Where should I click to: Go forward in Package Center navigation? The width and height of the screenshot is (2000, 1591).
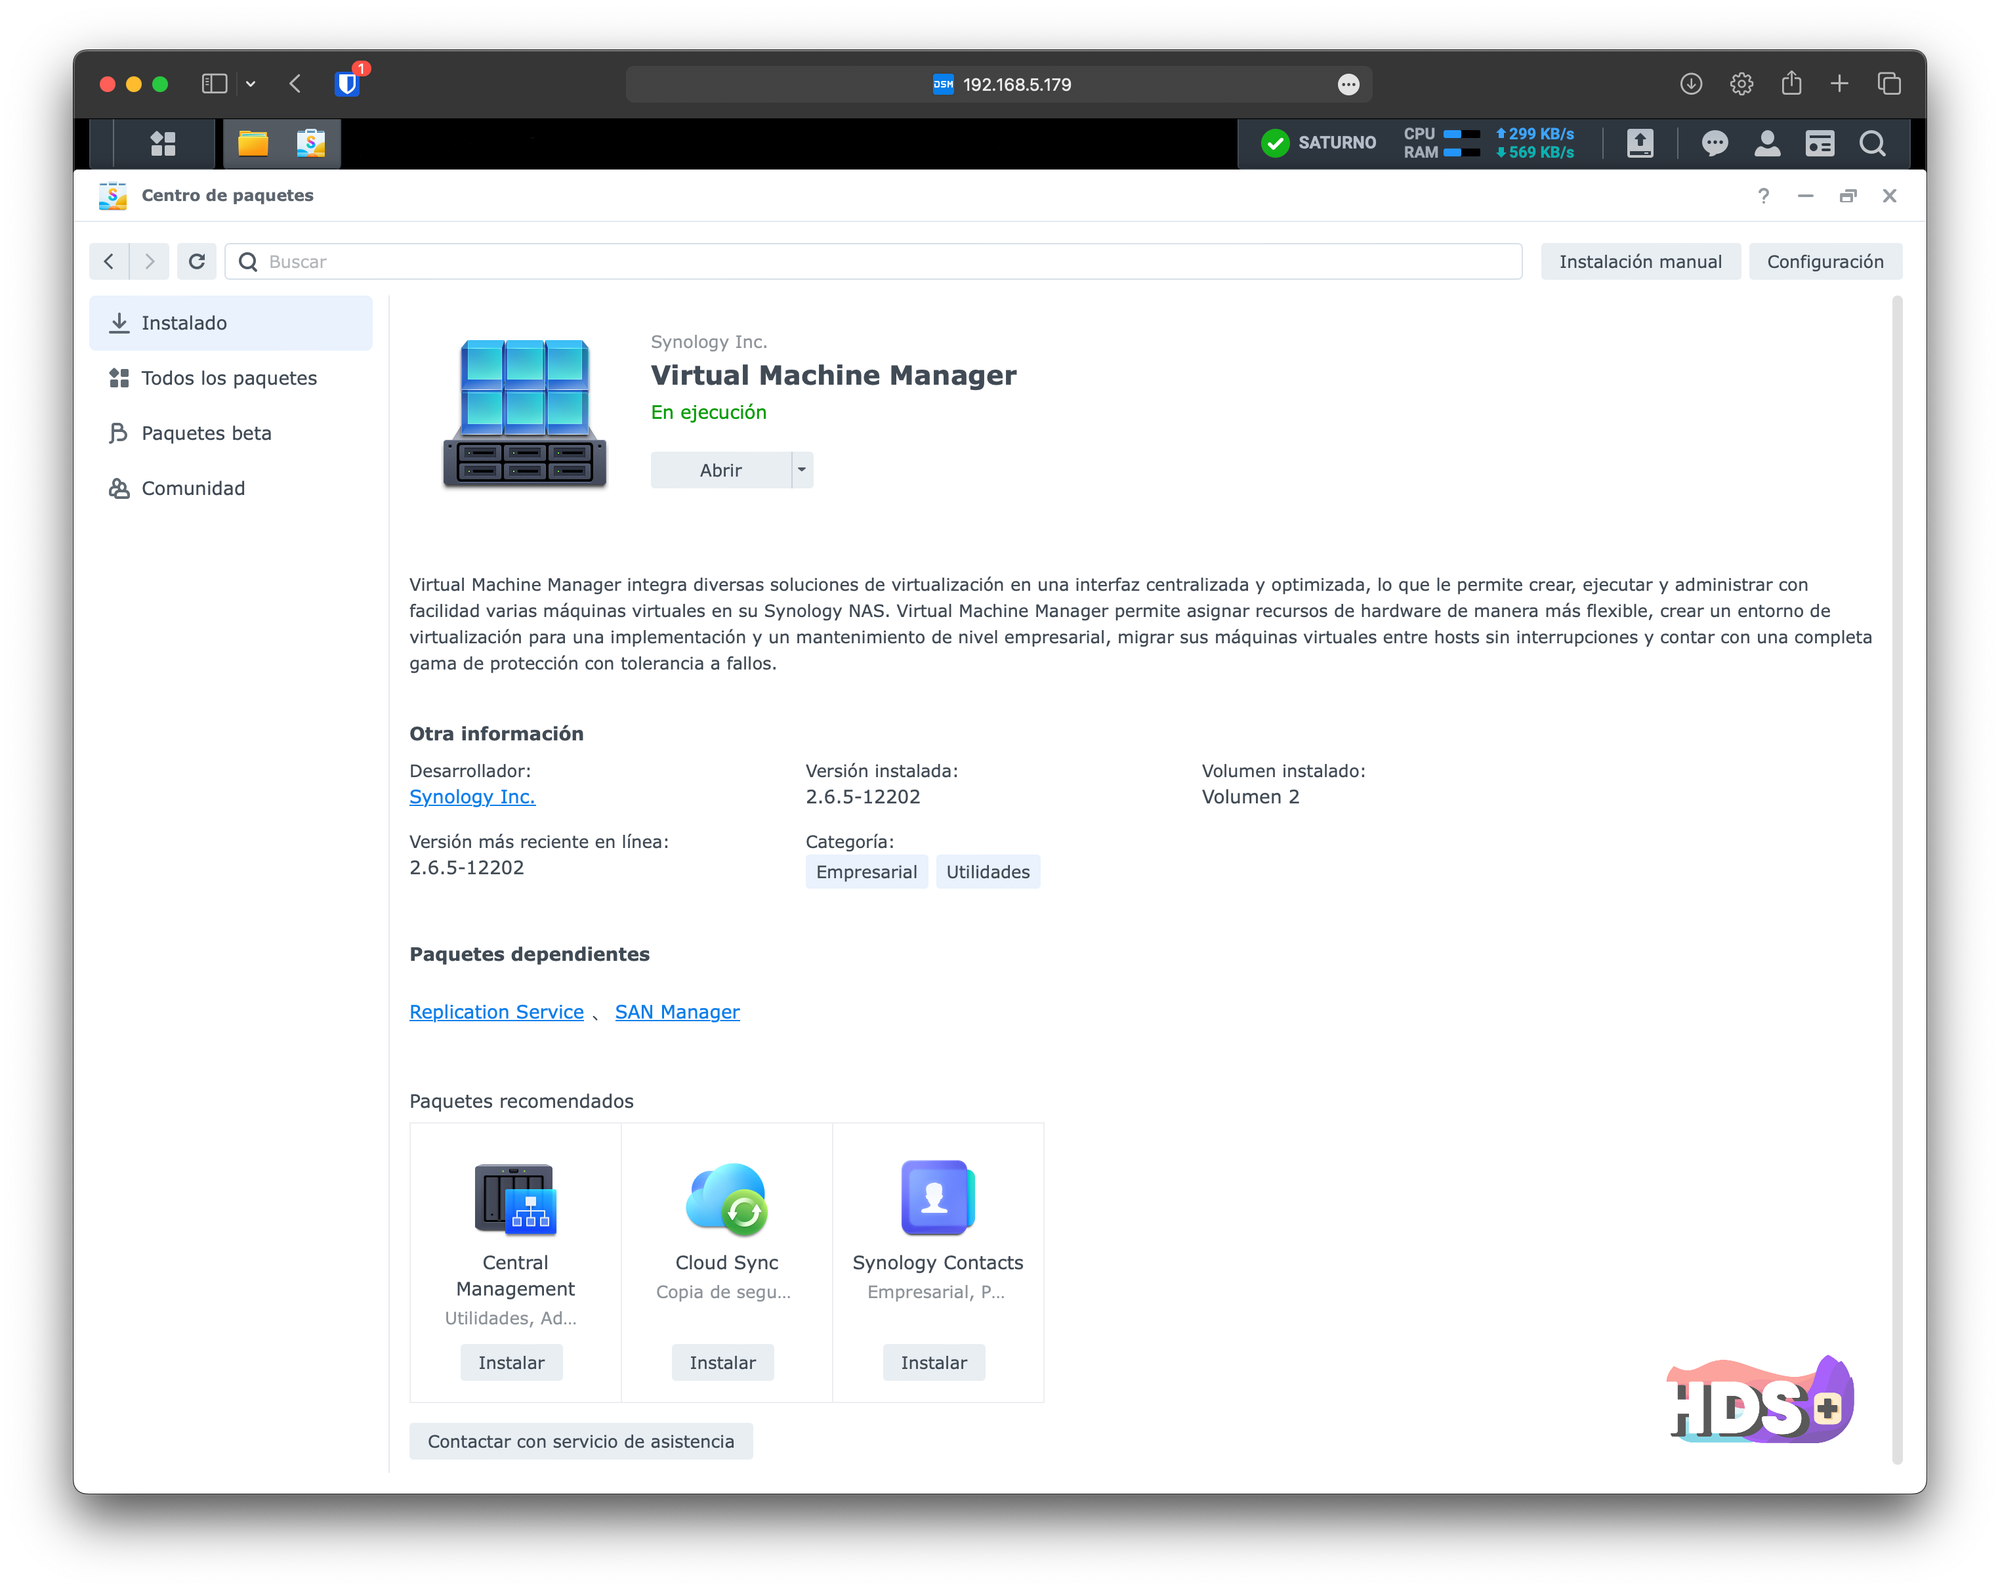150,261
